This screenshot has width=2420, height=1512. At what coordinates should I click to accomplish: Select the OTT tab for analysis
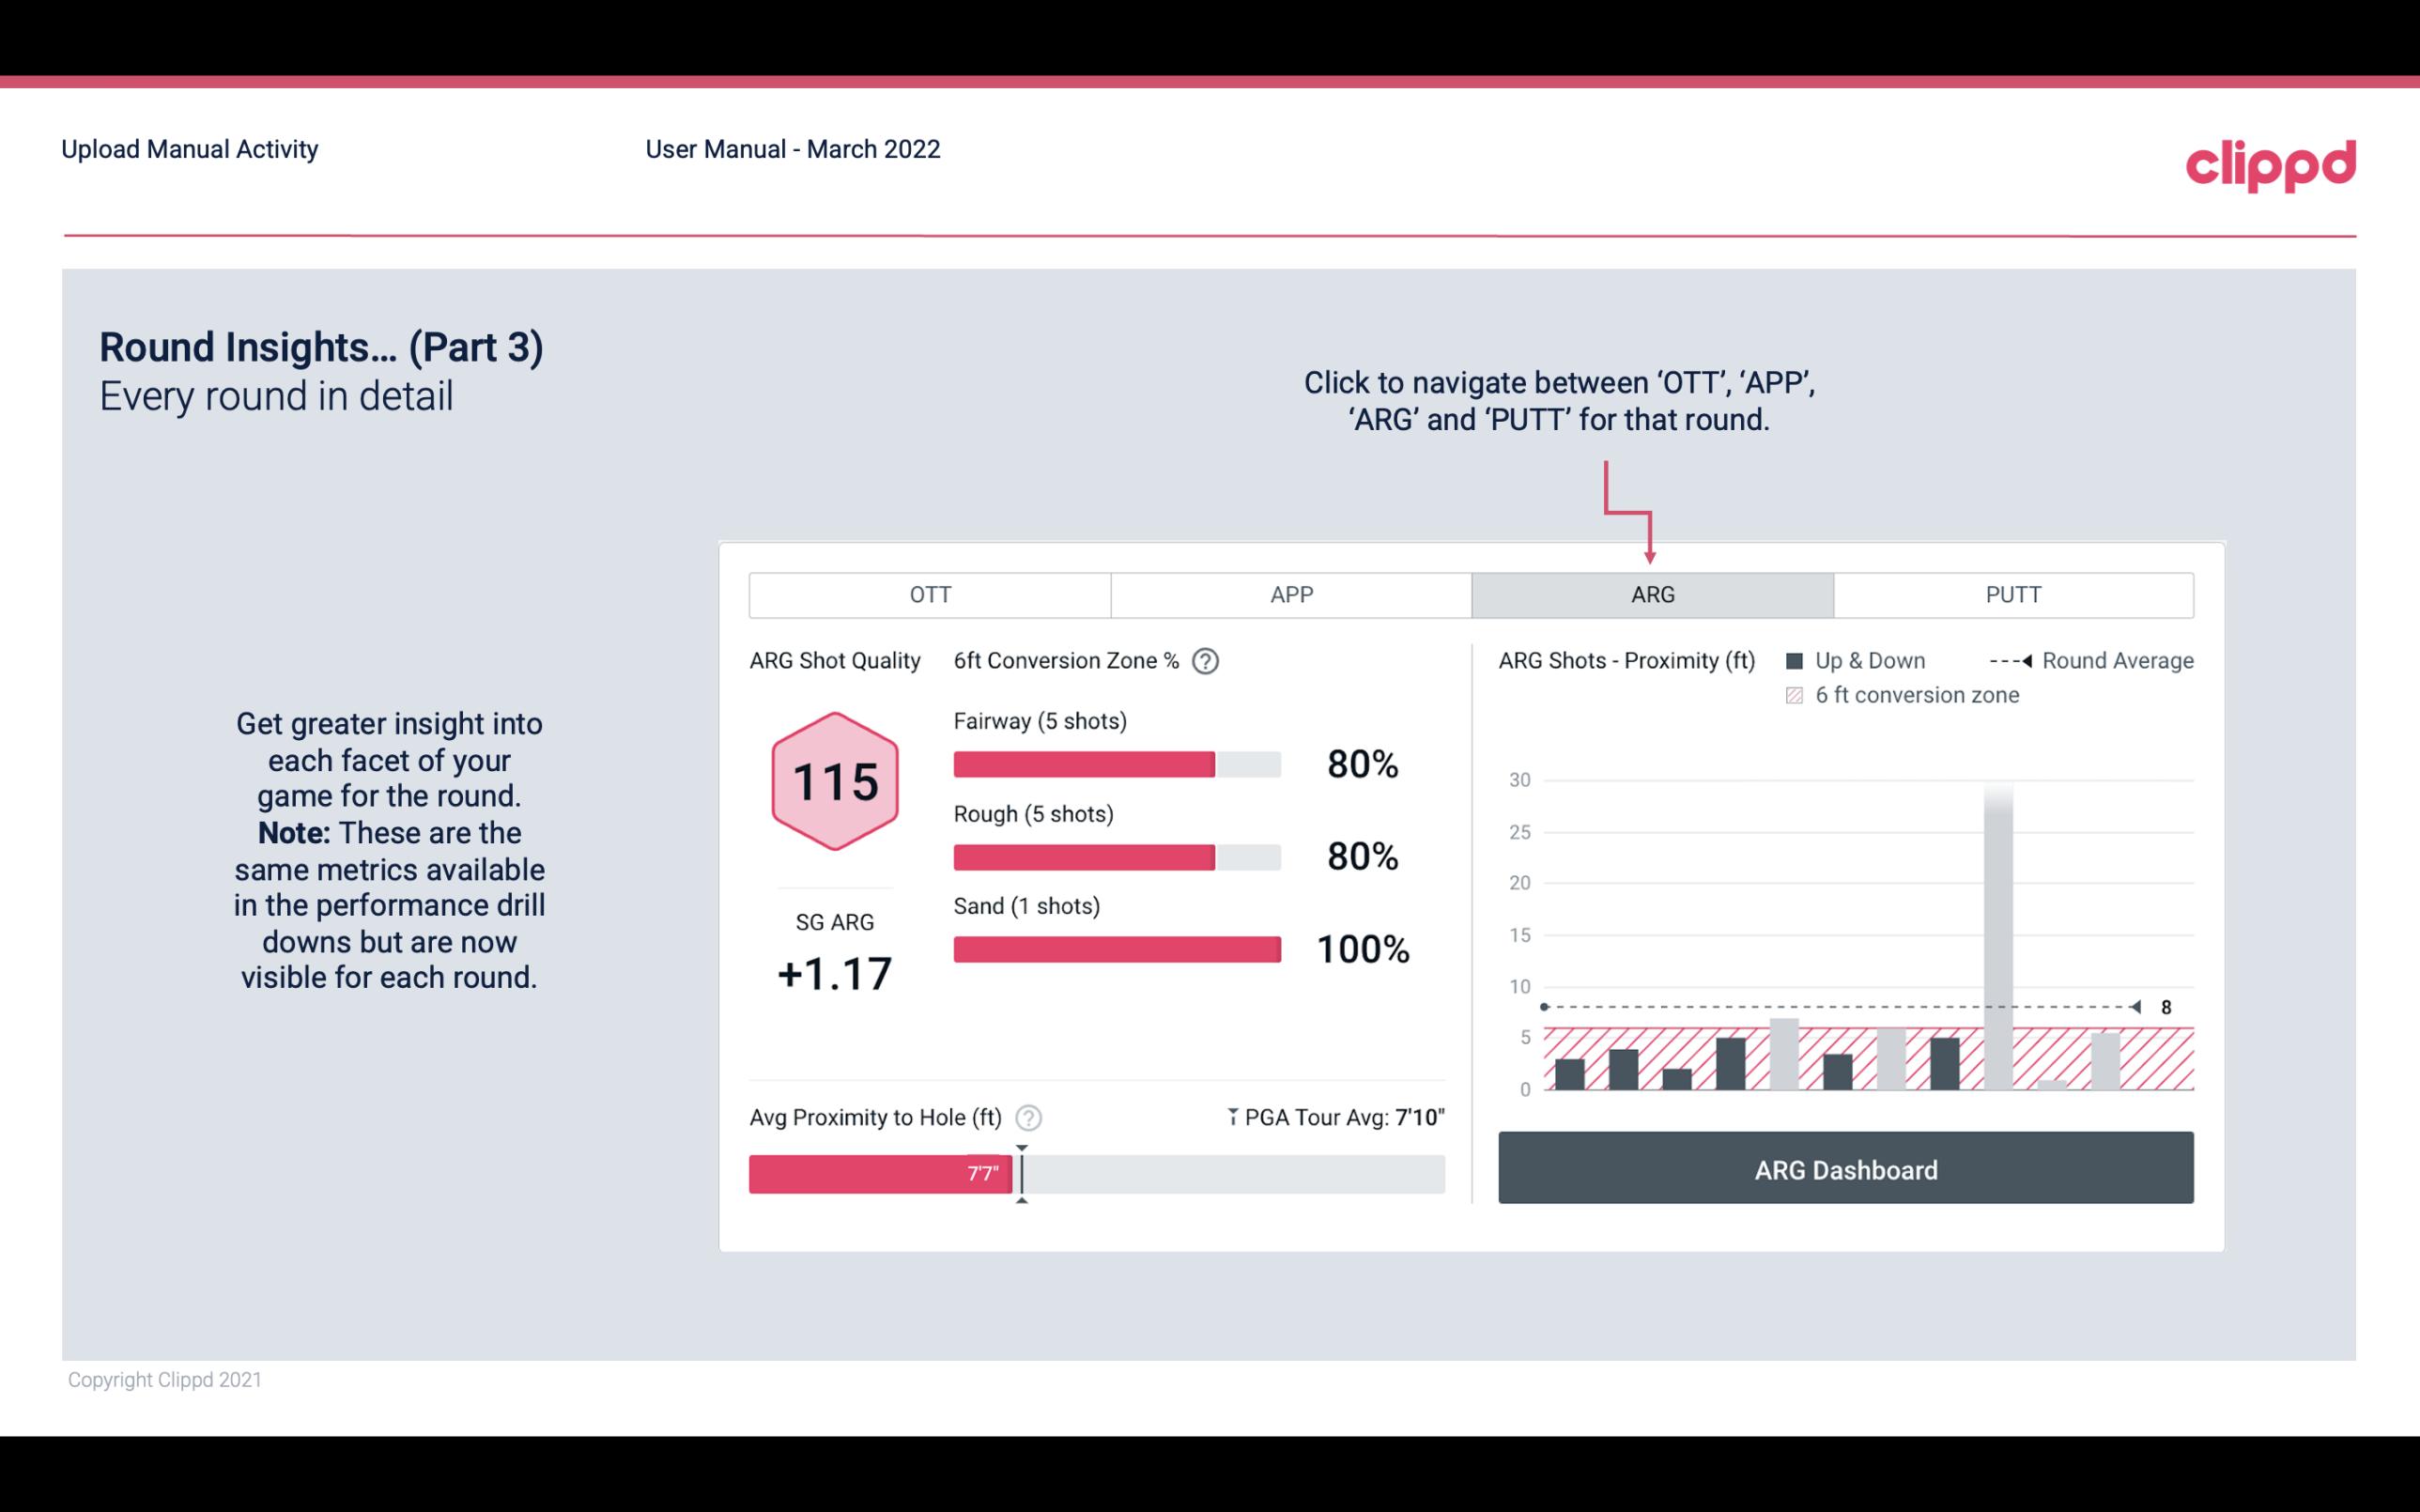click(x=930, y=594)
